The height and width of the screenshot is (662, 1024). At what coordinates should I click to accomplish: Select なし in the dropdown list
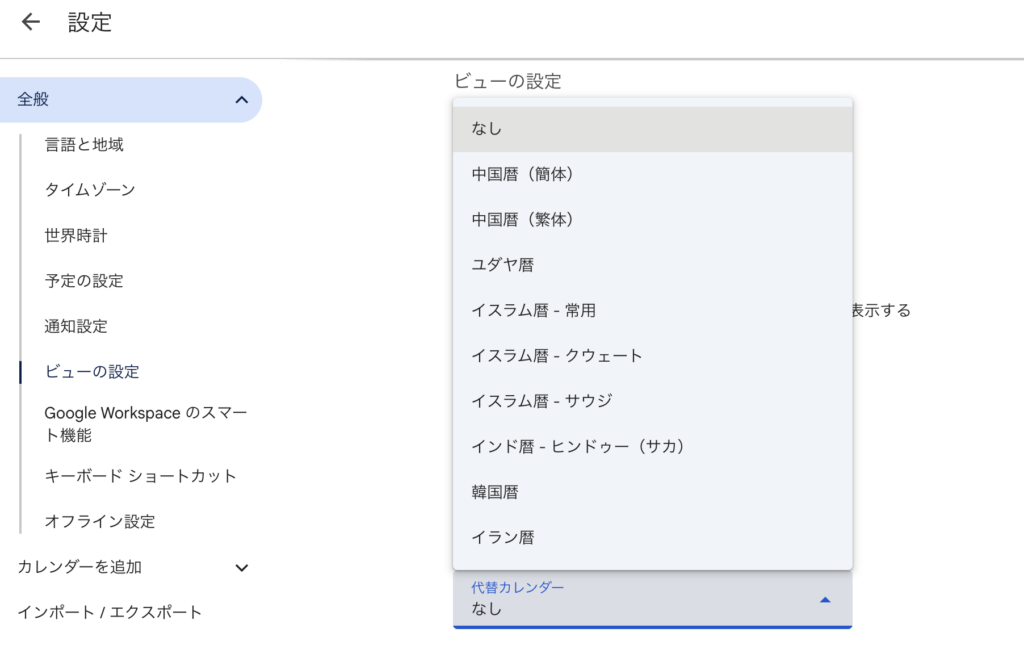[x=652, y=129]
